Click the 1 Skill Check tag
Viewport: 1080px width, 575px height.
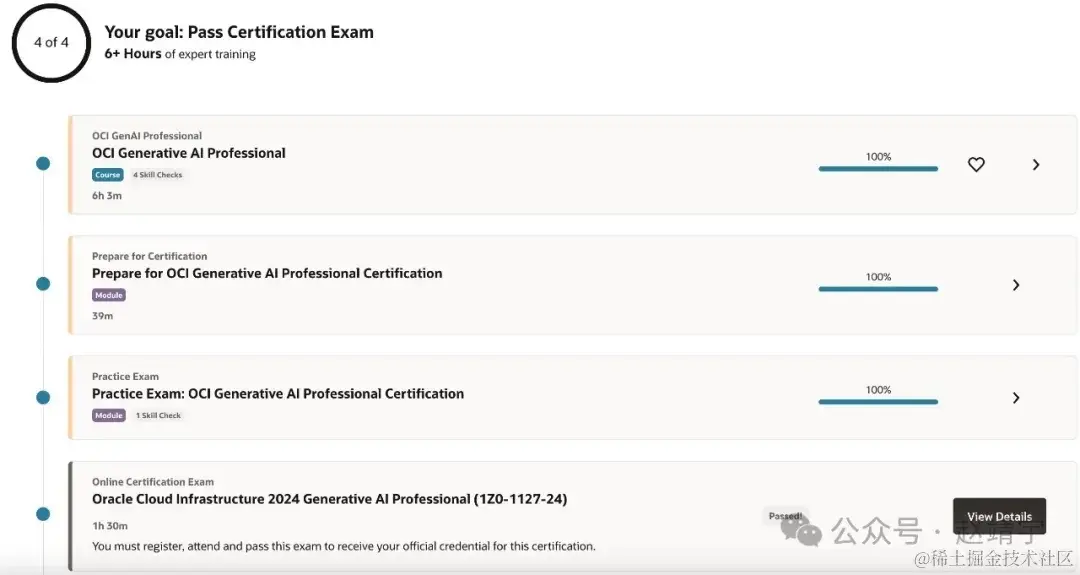[158, 415]
